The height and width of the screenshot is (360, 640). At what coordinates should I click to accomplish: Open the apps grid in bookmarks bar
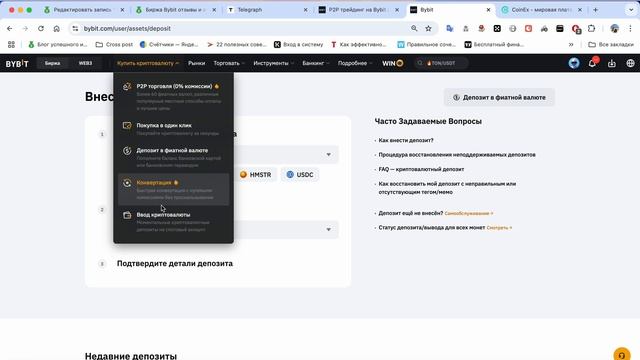pos(11,44)
